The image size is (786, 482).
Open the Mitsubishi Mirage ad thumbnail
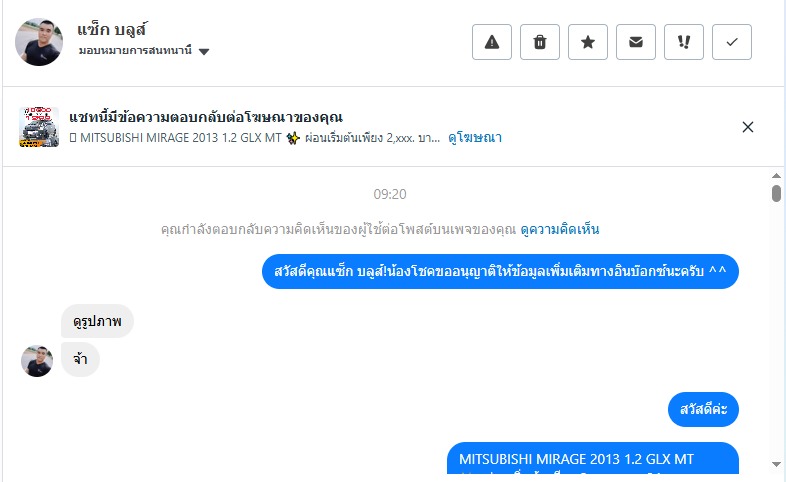coord(39,127)
